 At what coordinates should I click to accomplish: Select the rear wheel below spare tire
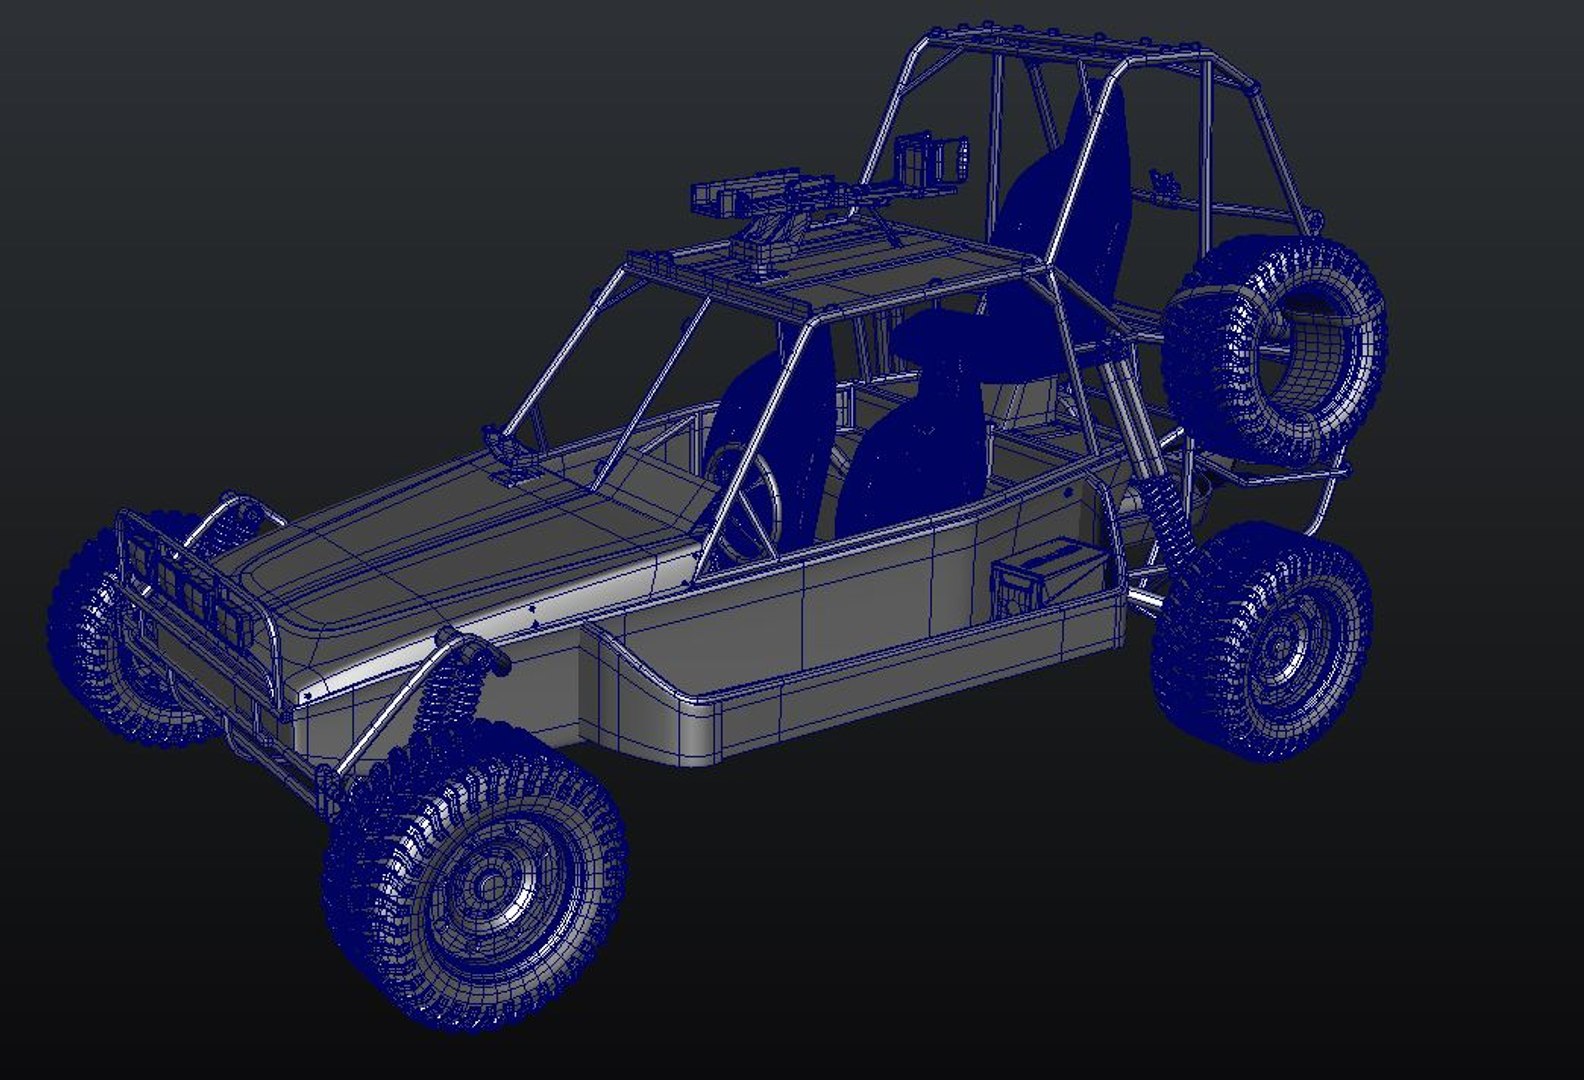1262,642
